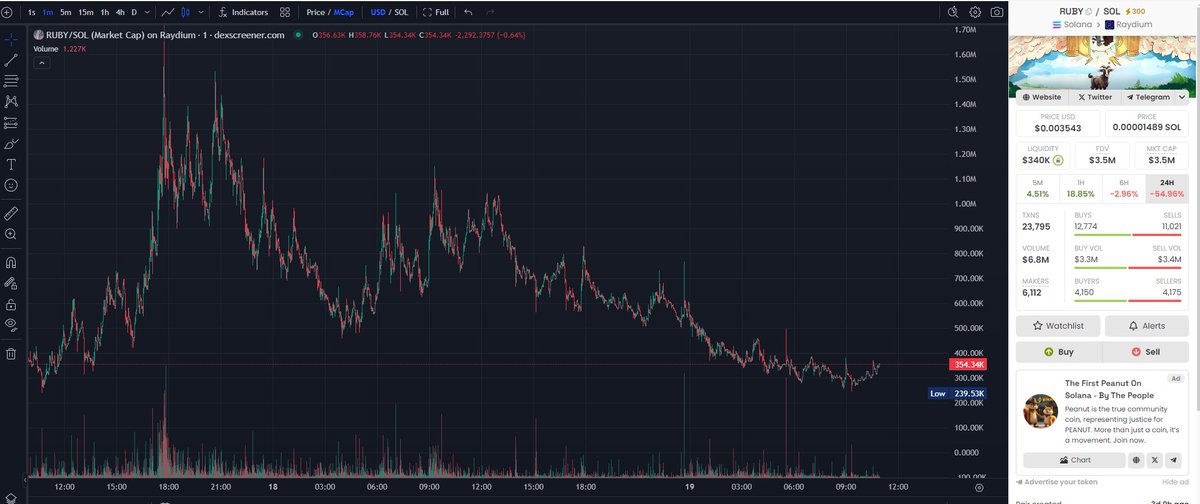Image resolution: width=1200 pixels, height=504 pixels.
Task: Open the Alerts button
Action: [1146, 326]
